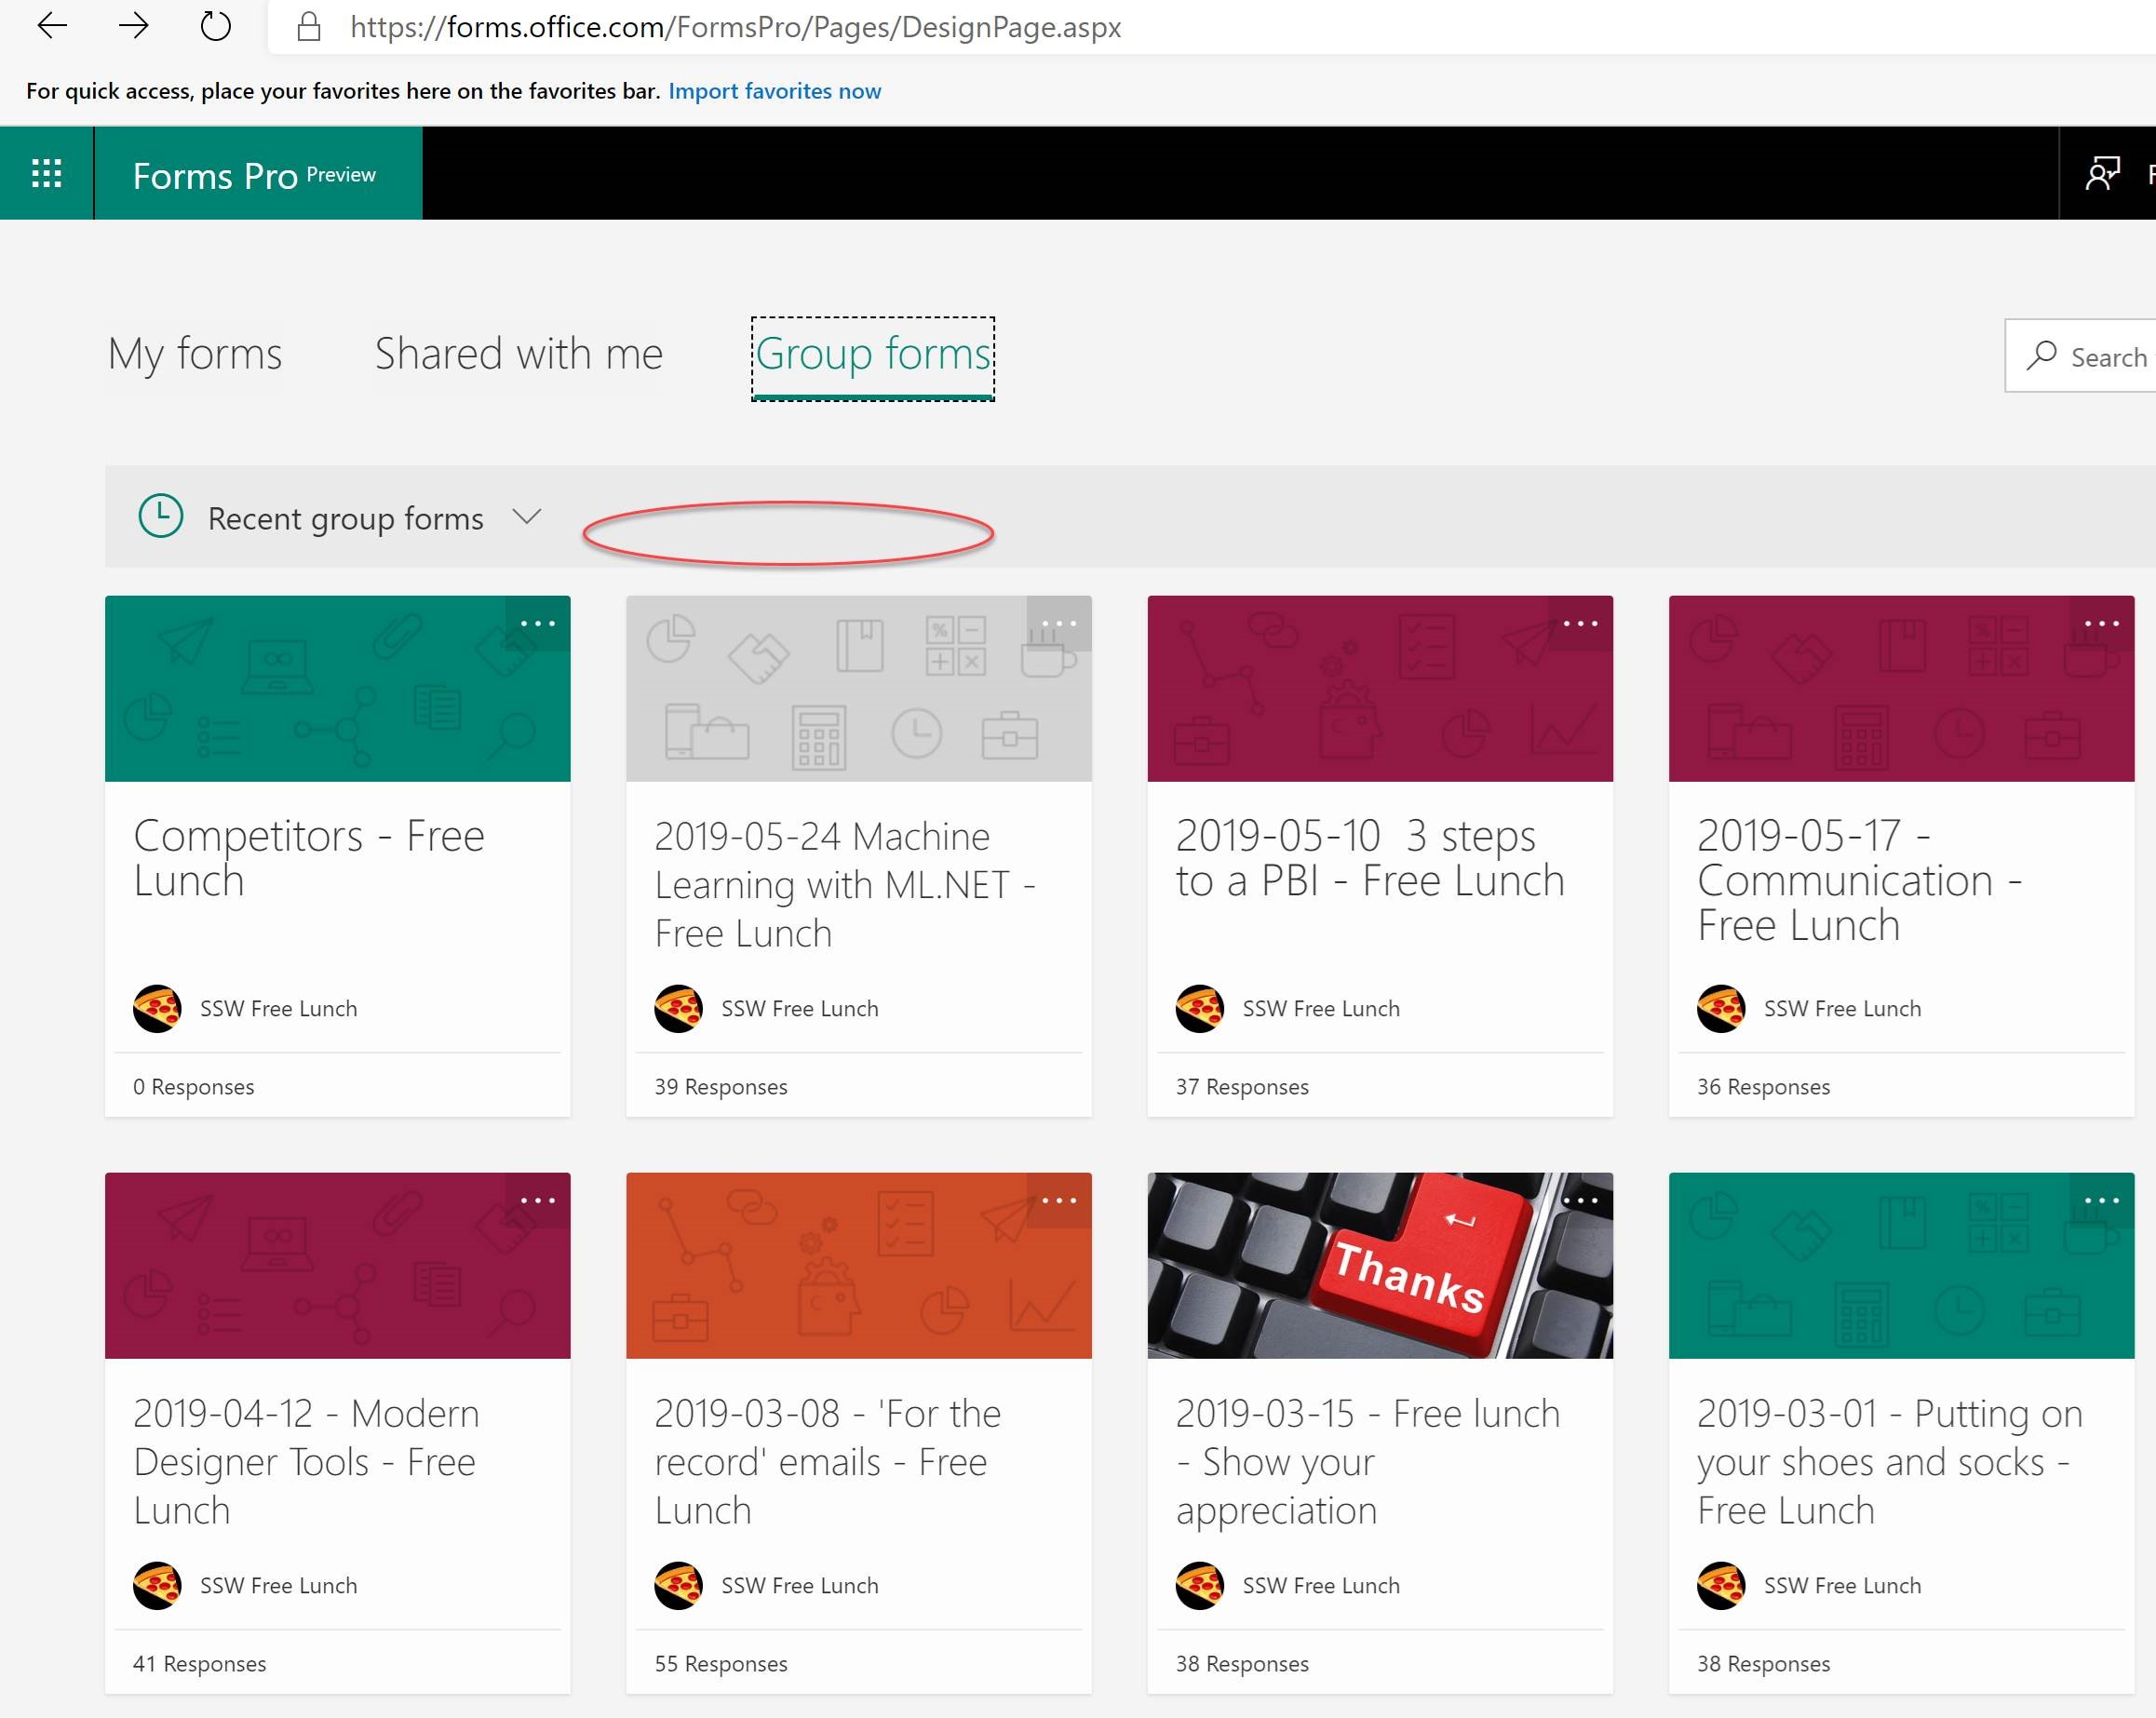This screenshot has width=2156, height=1718.
Task: Open 2019-05-10 3 steps to a PBI form
Action: (x=1369, y=858)
